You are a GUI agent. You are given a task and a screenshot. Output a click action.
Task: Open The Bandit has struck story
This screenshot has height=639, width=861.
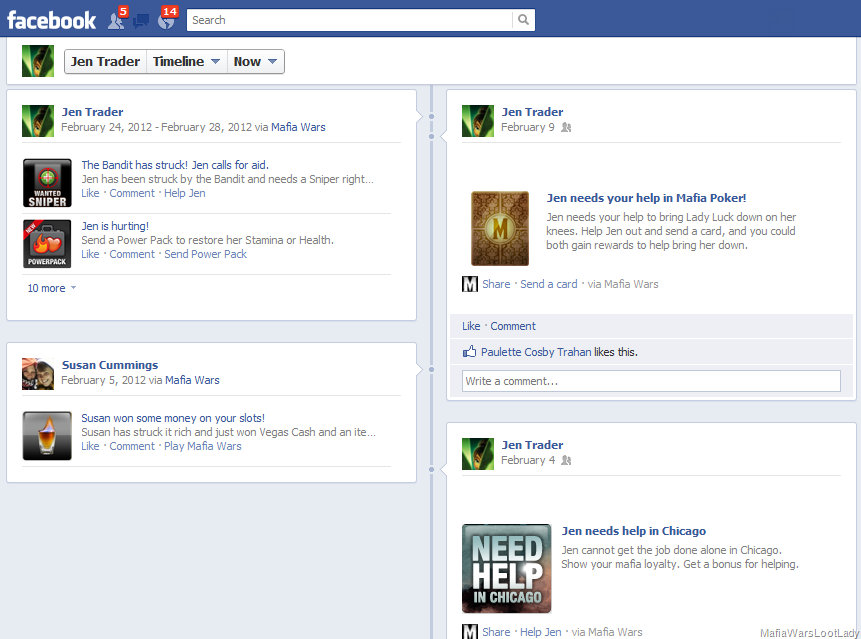tap(175, 165)
